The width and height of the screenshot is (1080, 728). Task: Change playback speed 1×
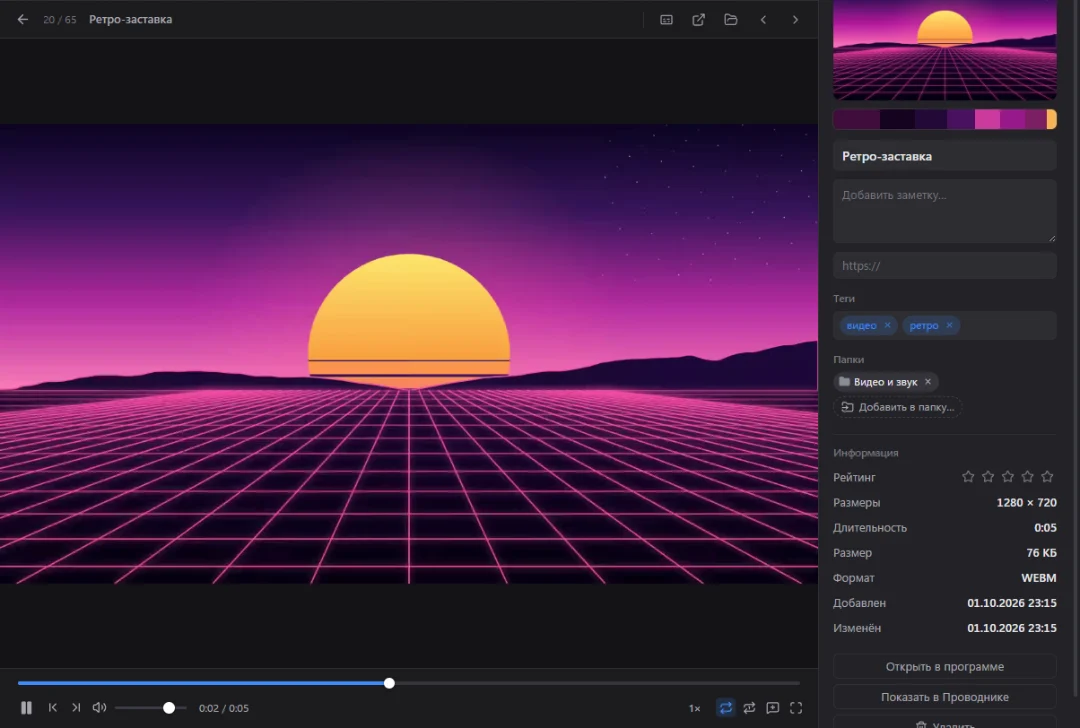pyautogui.click(x=694, y=708)
